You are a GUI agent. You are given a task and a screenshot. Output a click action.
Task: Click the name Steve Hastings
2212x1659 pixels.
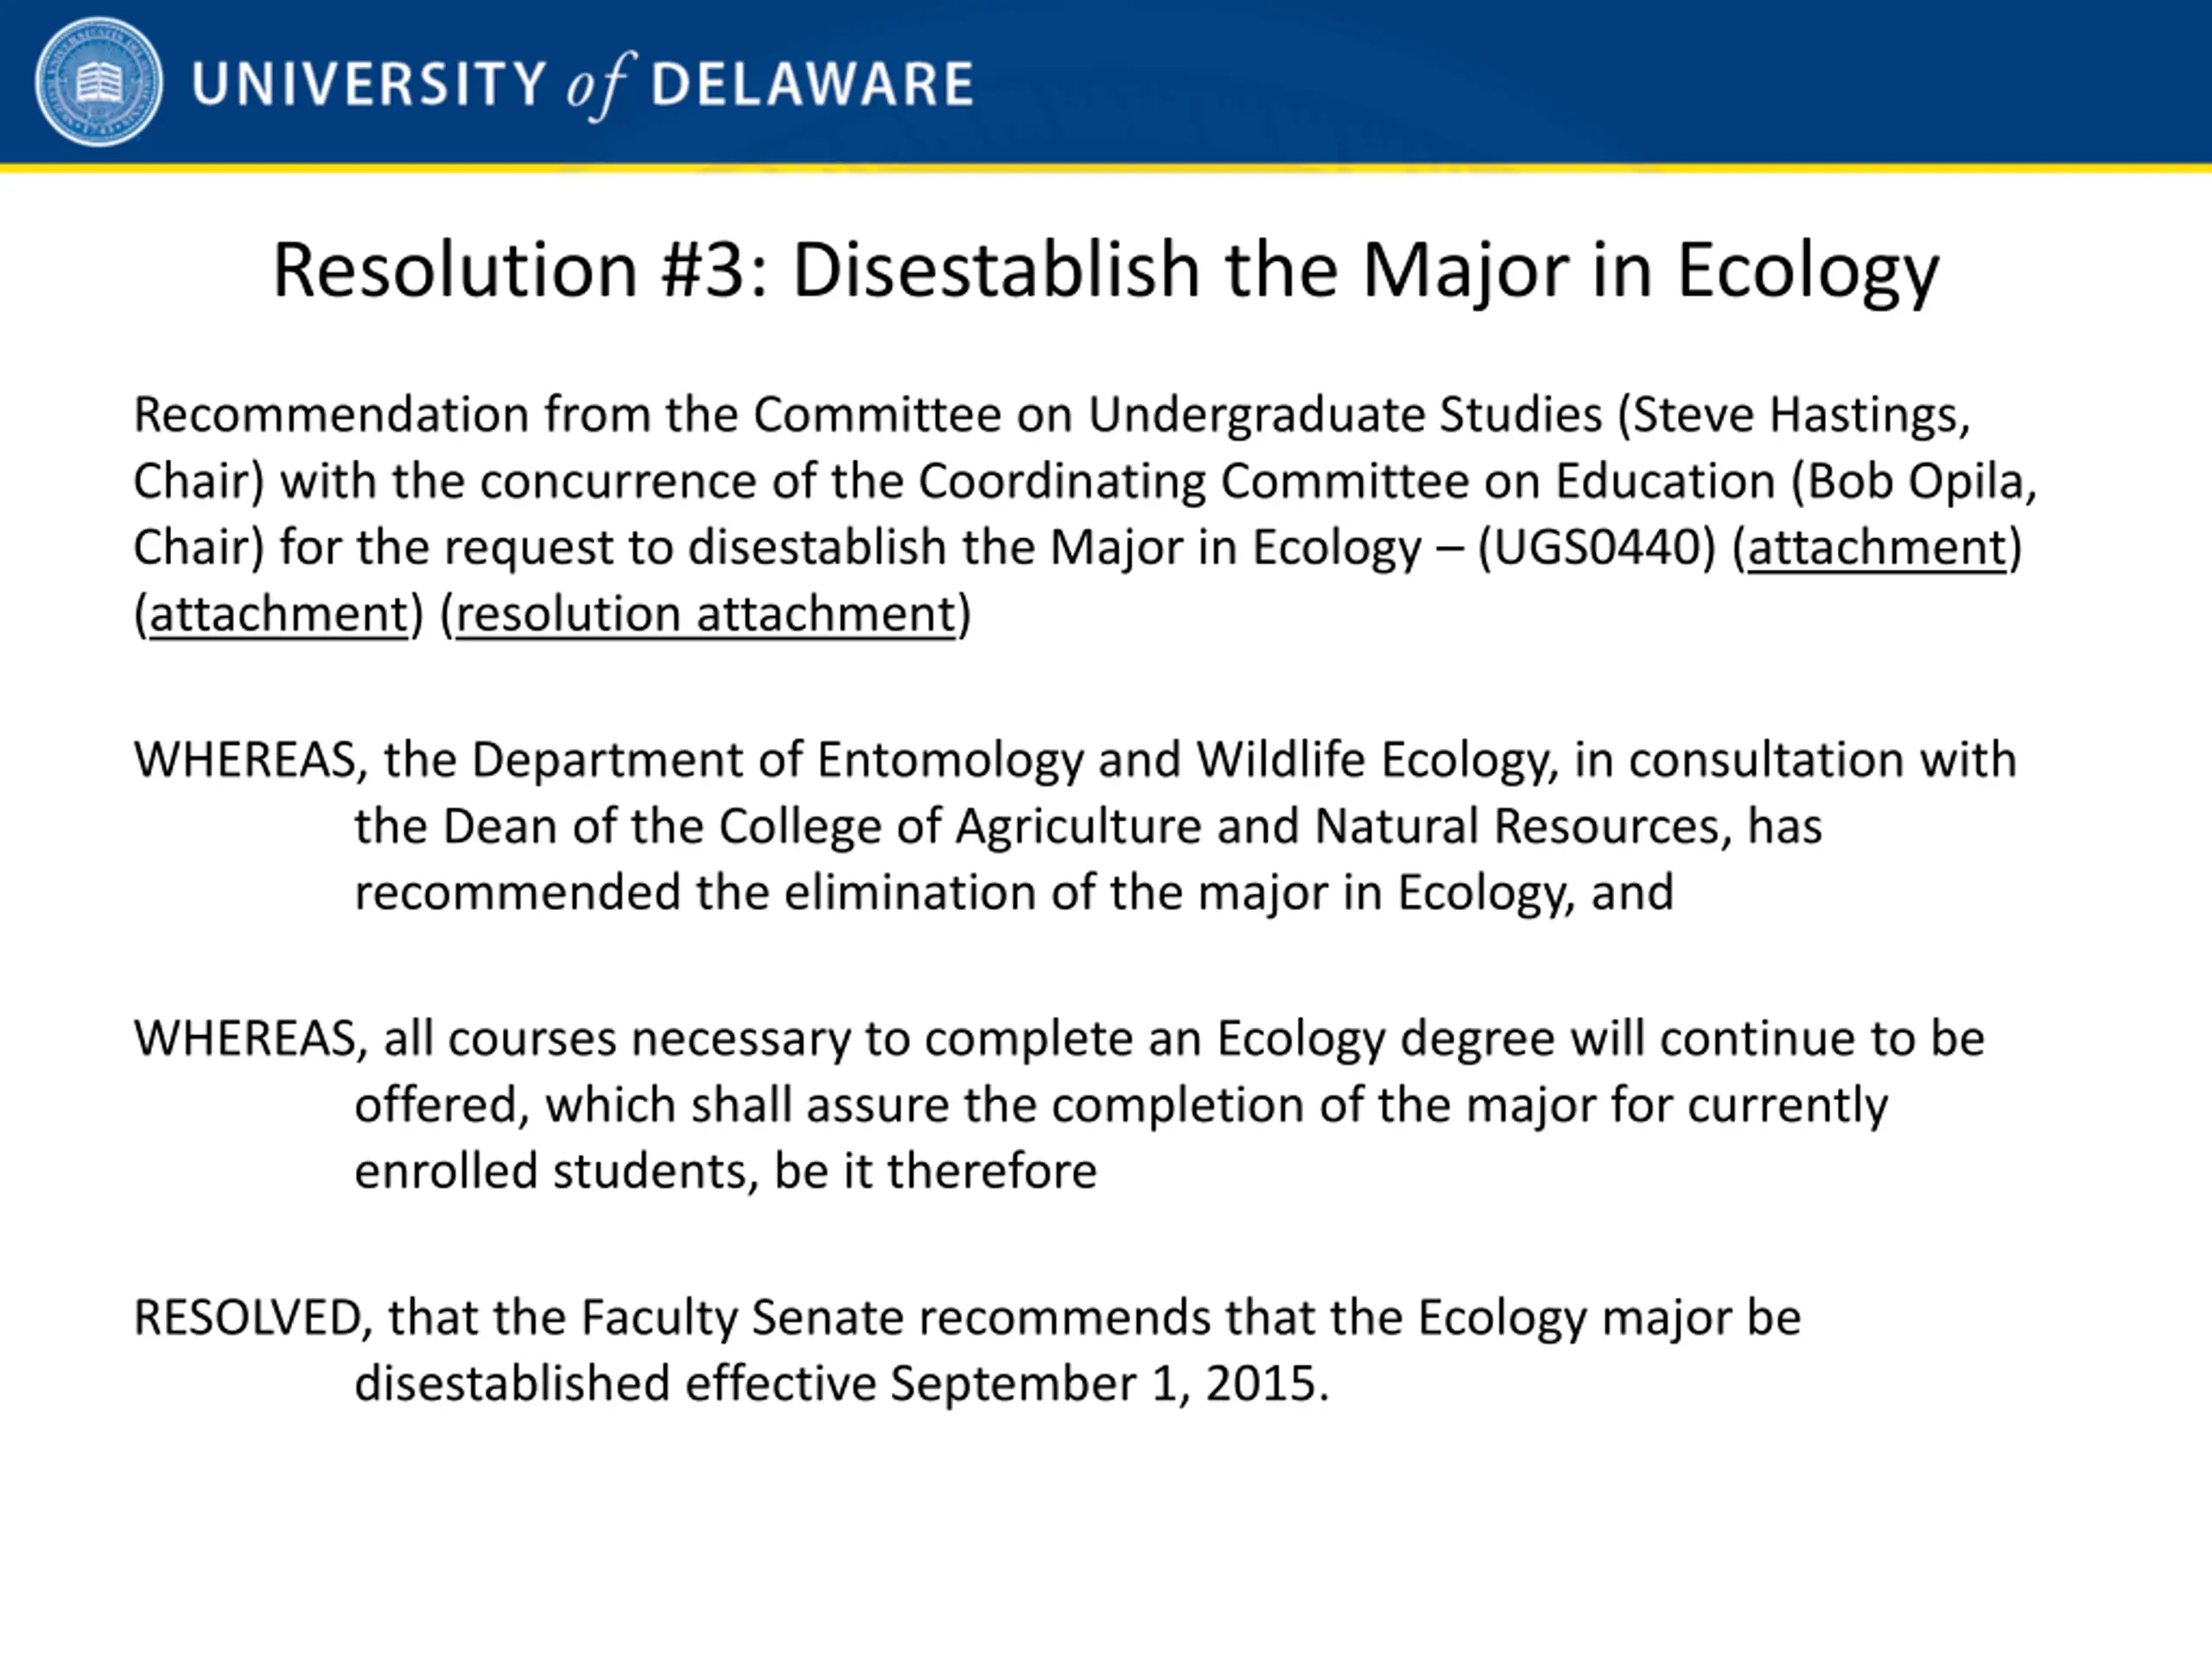1793,415
